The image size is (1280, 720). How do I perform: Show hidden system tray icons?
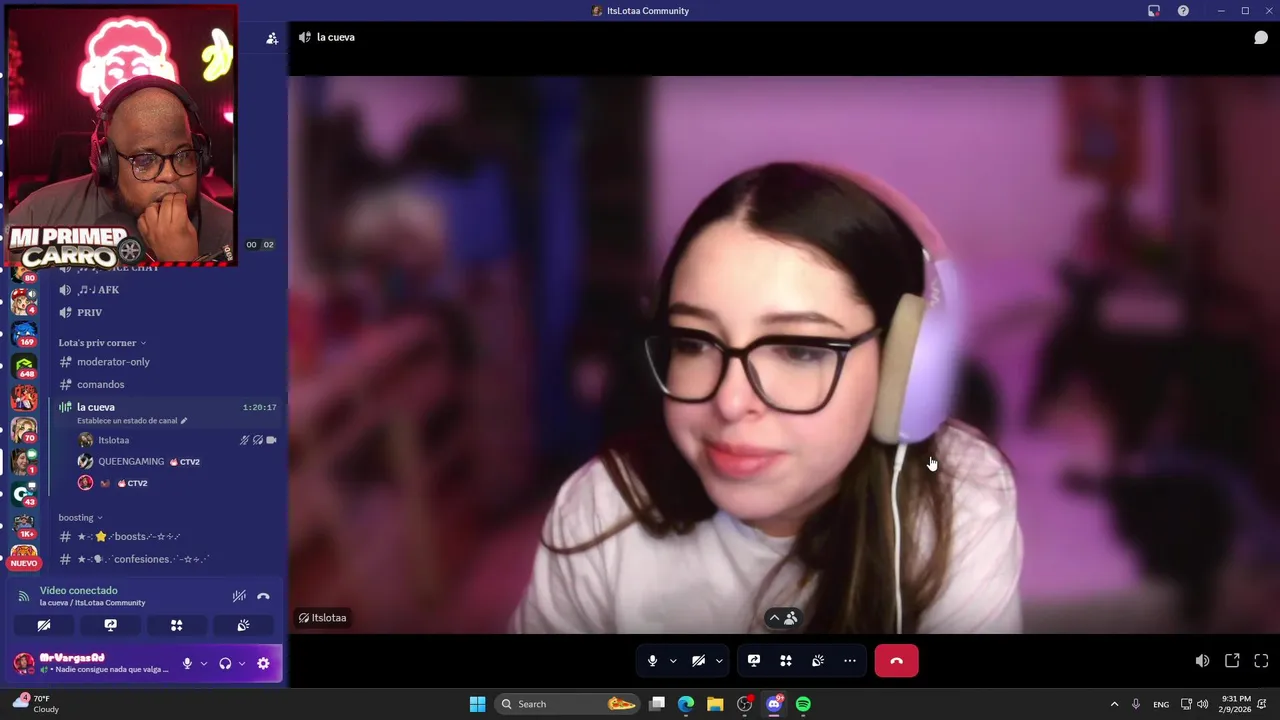(1114, 704)
